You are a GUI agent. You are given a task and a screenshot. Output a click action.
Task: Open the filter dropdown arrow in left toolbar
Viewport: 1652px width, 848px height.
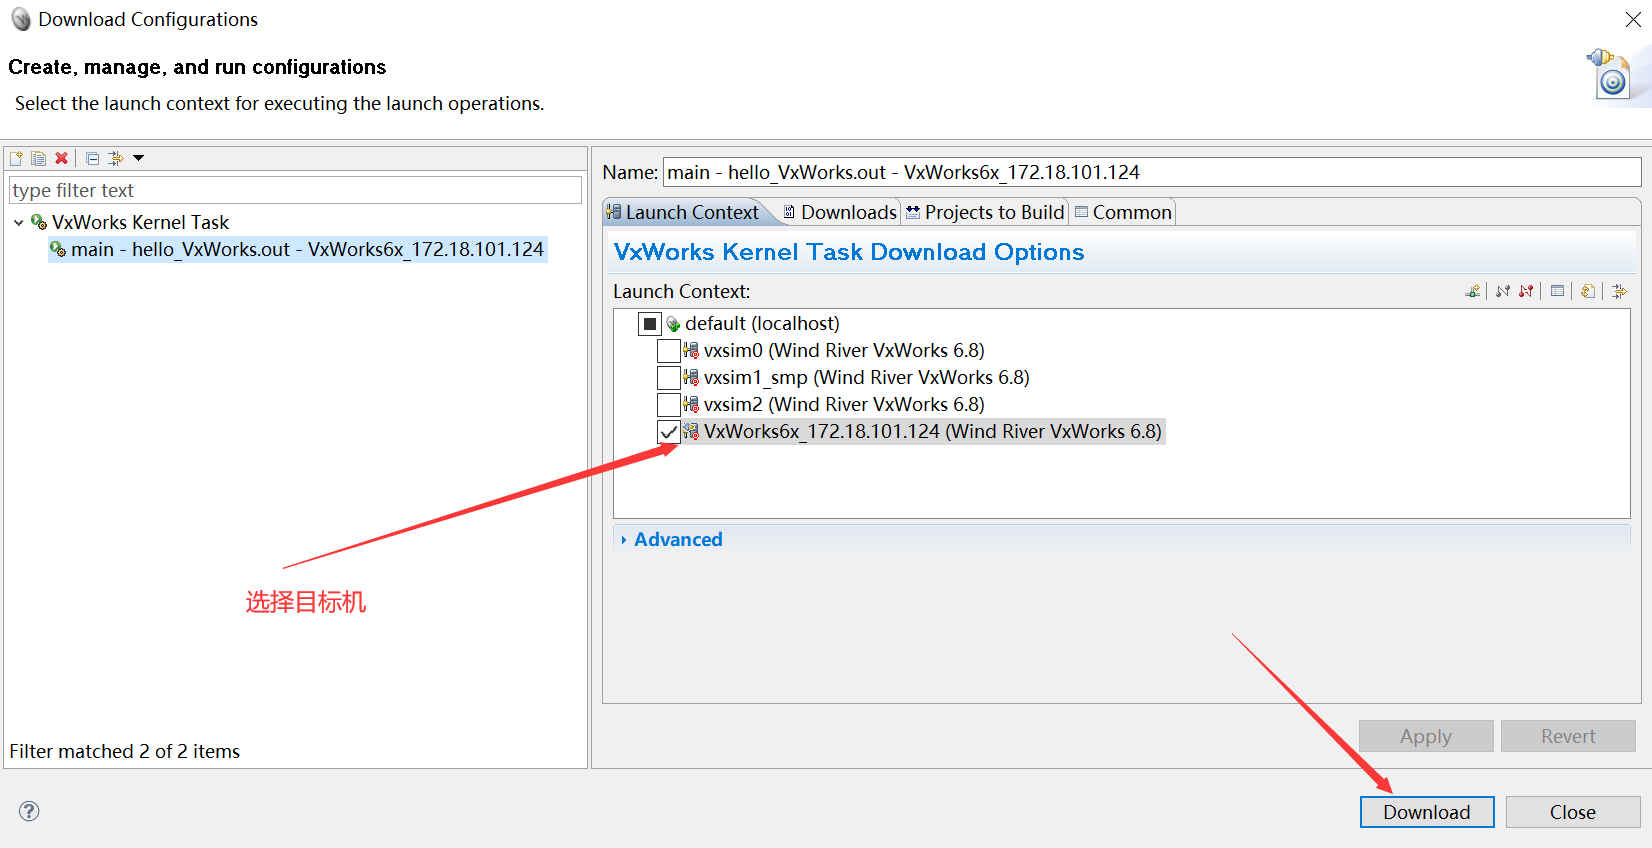coord(139,158)
